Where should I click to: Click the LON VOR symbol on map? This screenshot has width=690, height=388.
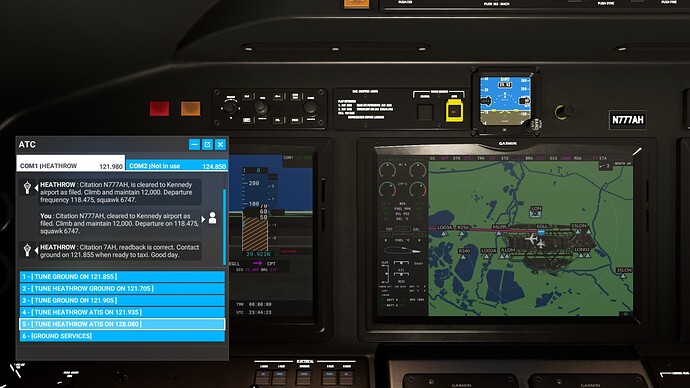click(x=536, y=212)
